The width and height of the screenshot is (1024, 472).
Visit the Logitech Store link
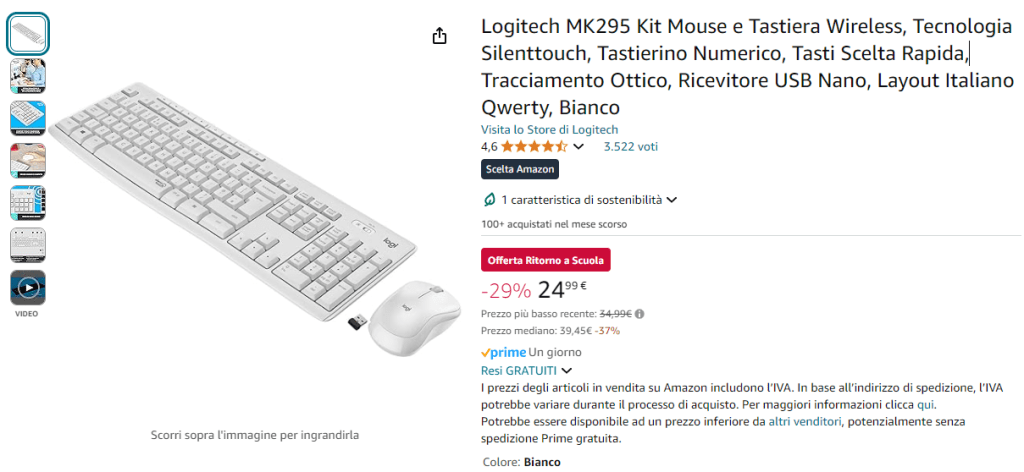(549, 130)
